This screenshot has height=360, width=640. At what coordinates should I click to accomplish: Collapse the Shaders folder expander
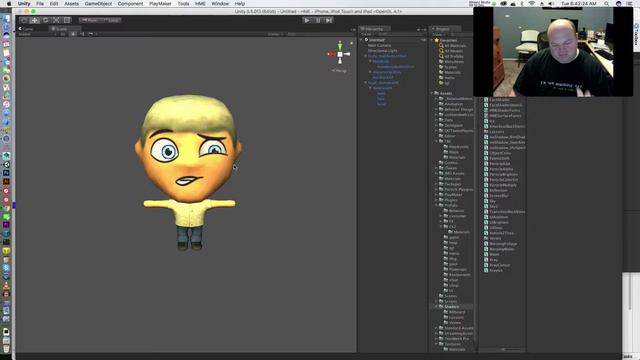[436, 307]
